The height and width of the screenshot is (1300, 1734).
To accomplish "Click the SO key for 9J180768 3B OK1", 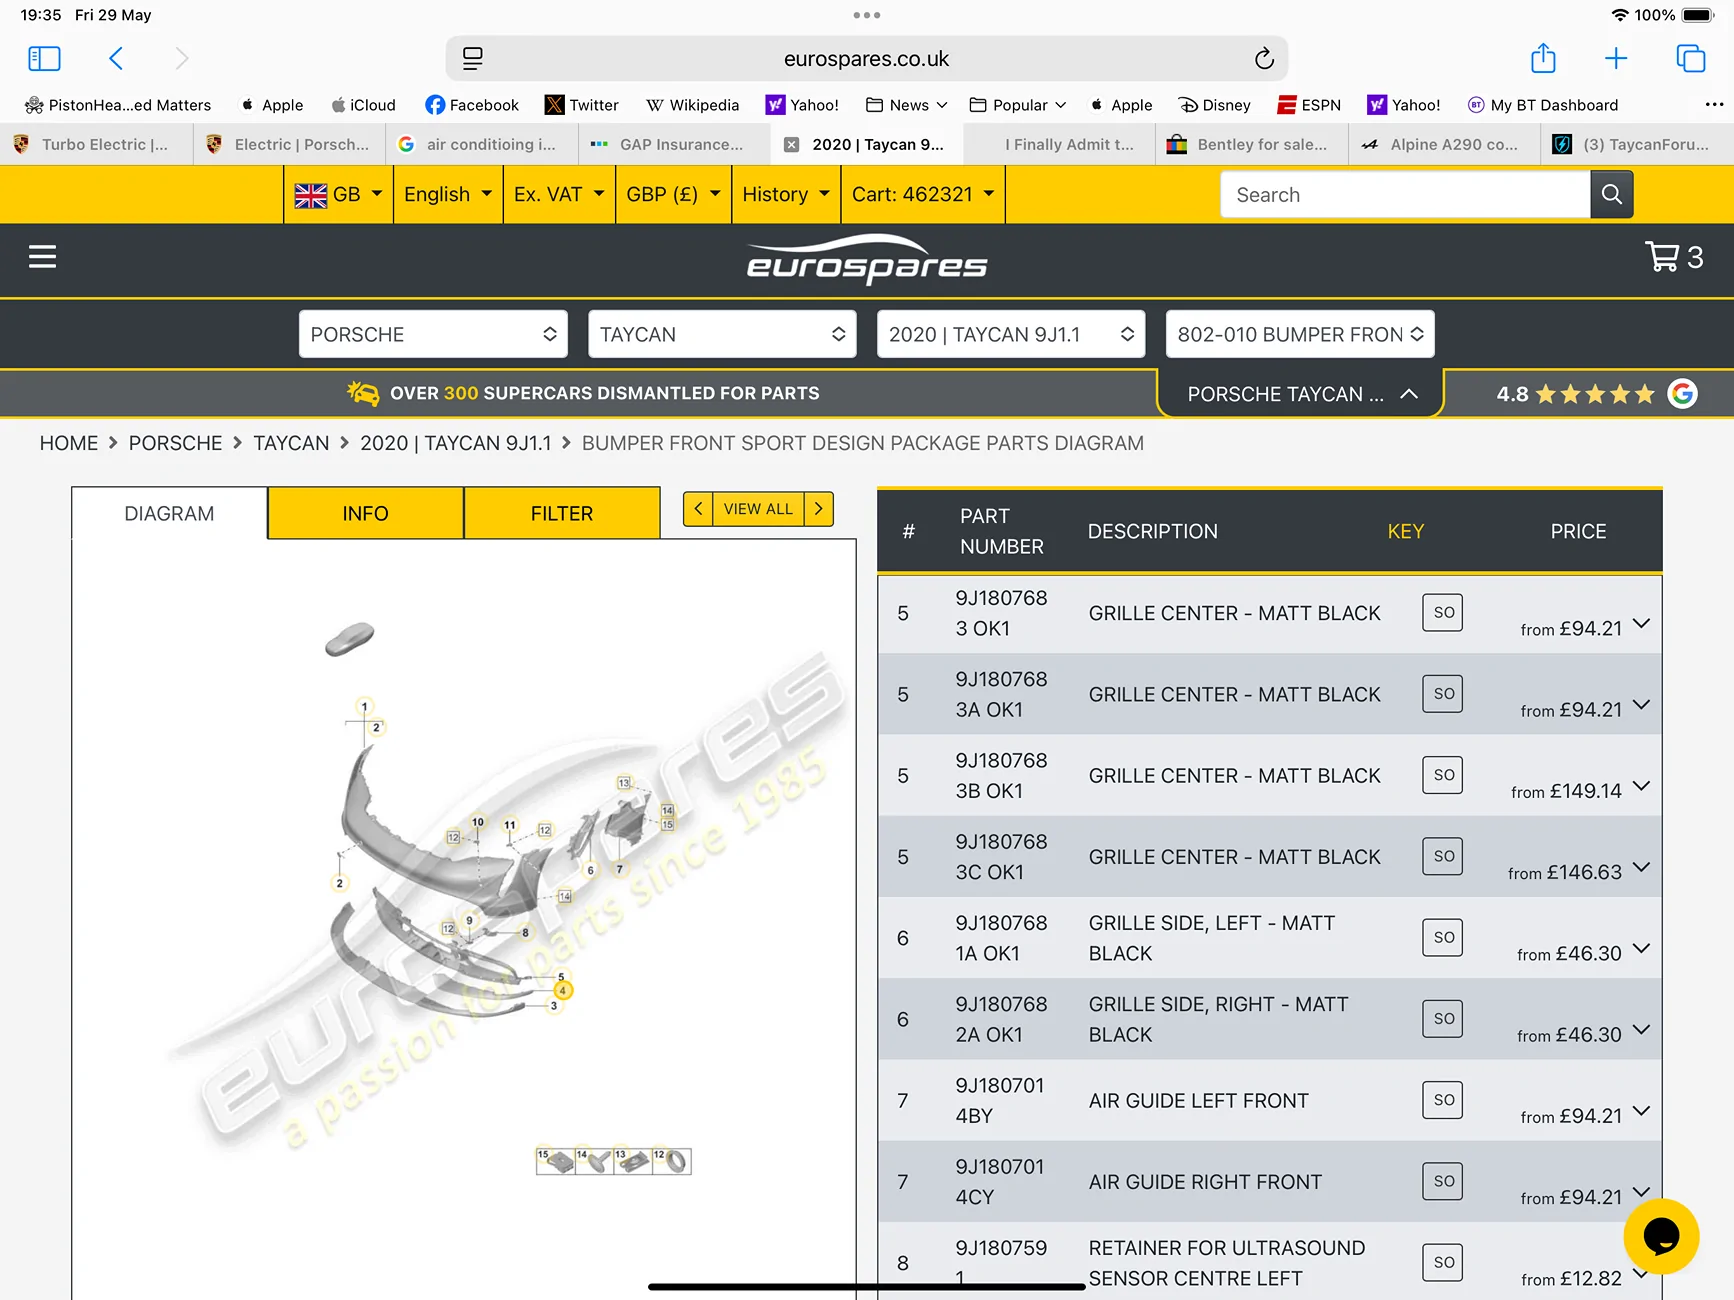I will click(1443, 775).
